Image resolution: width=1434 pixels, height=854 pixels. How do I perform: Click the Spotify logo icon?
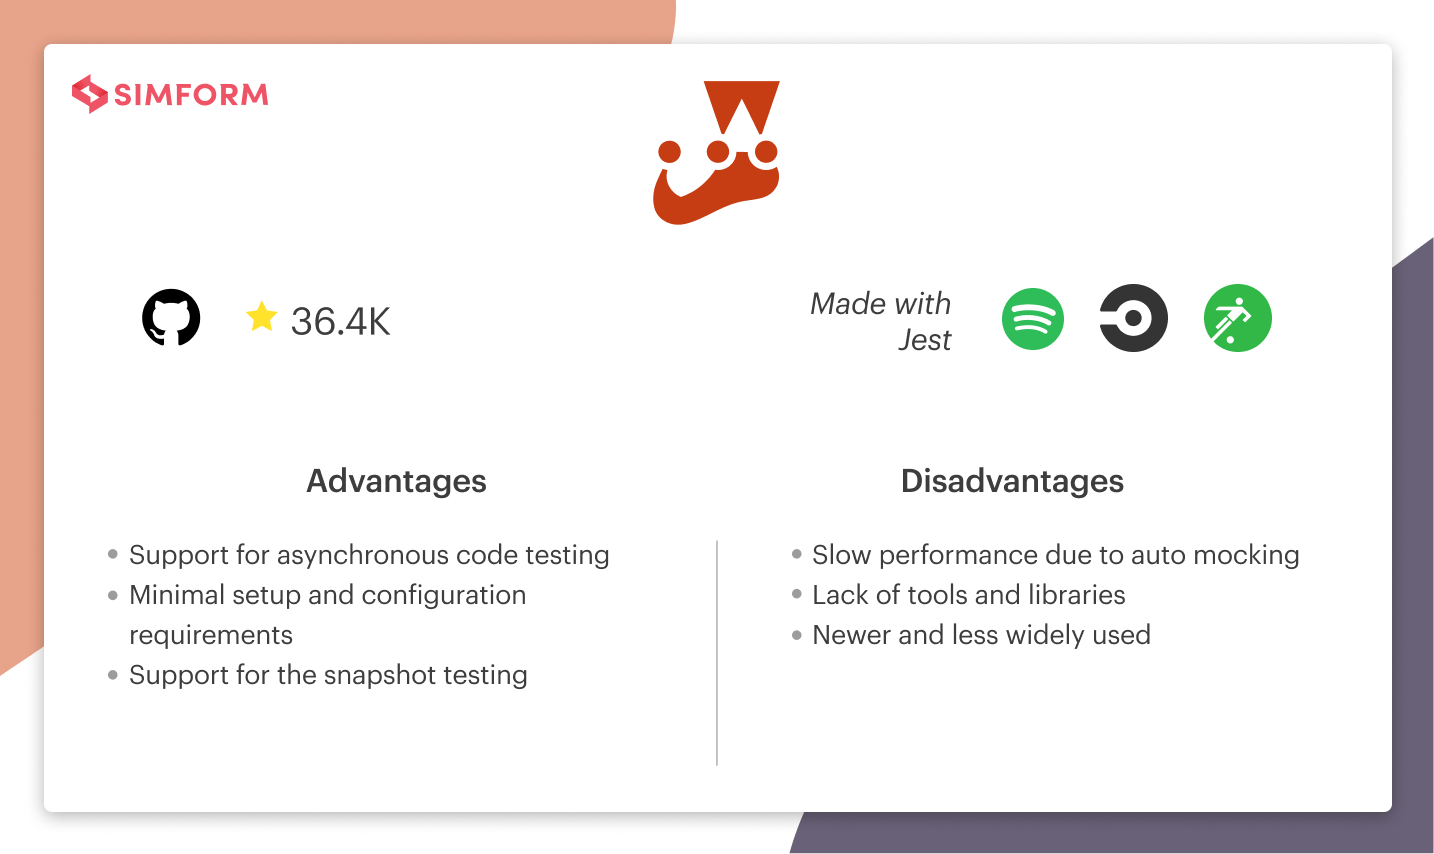(x=1033, y=319)
